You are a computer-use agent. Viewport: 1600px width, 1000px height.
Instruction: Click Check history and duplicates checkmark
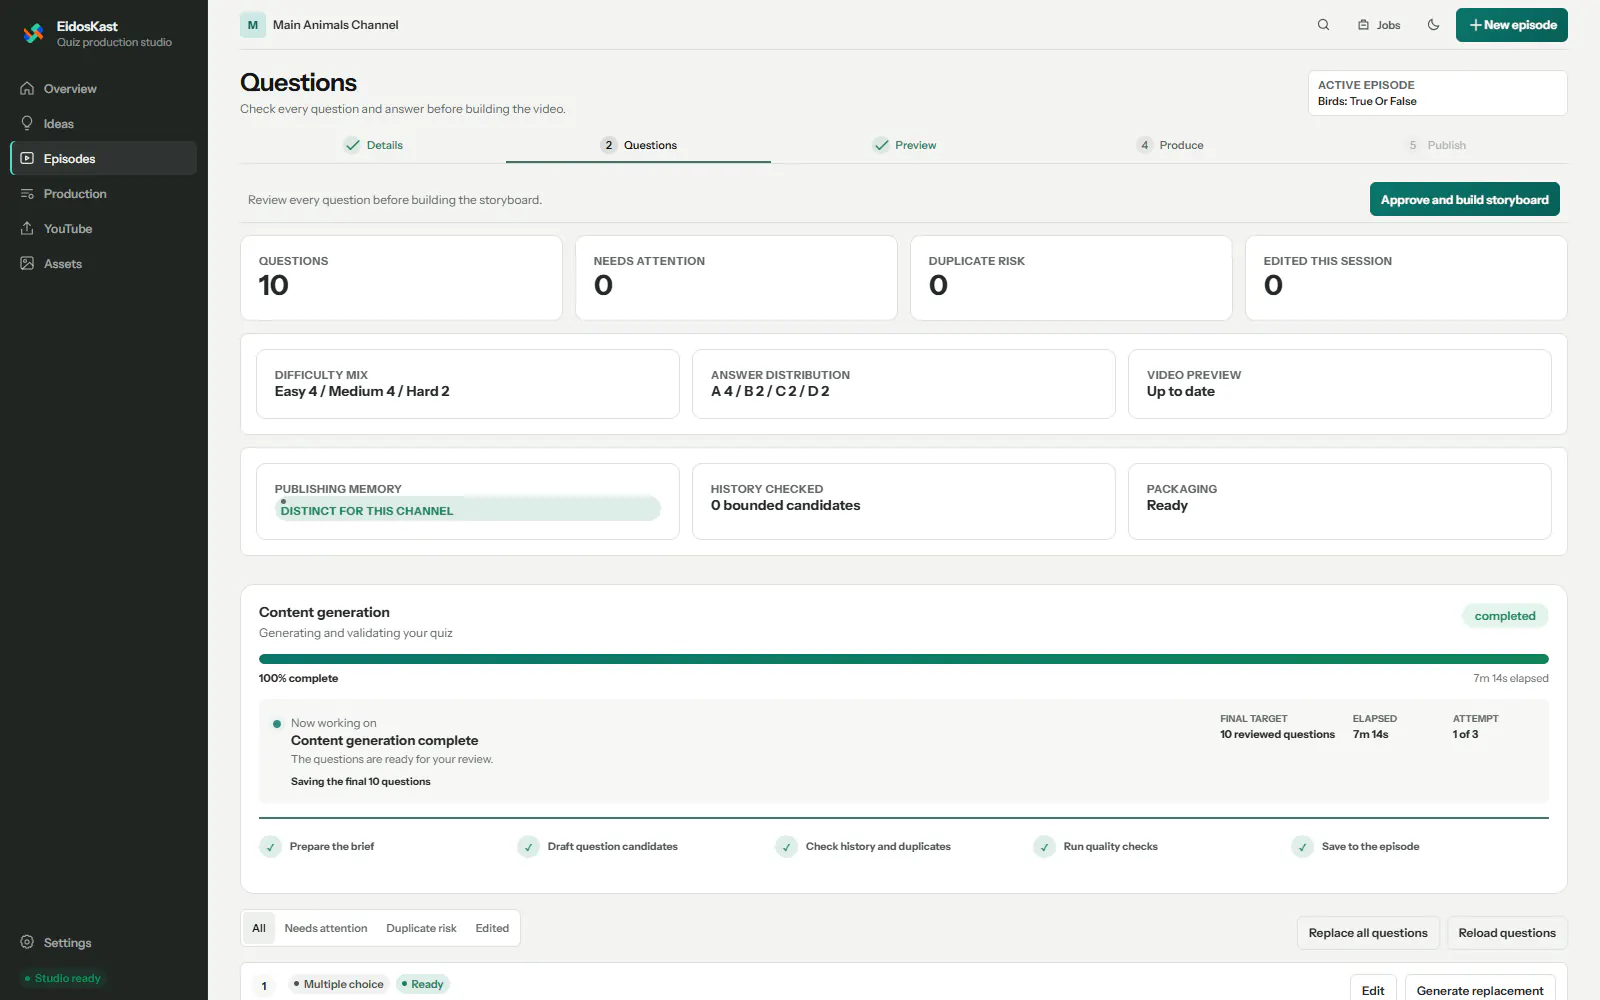click(x=786, y=847)
